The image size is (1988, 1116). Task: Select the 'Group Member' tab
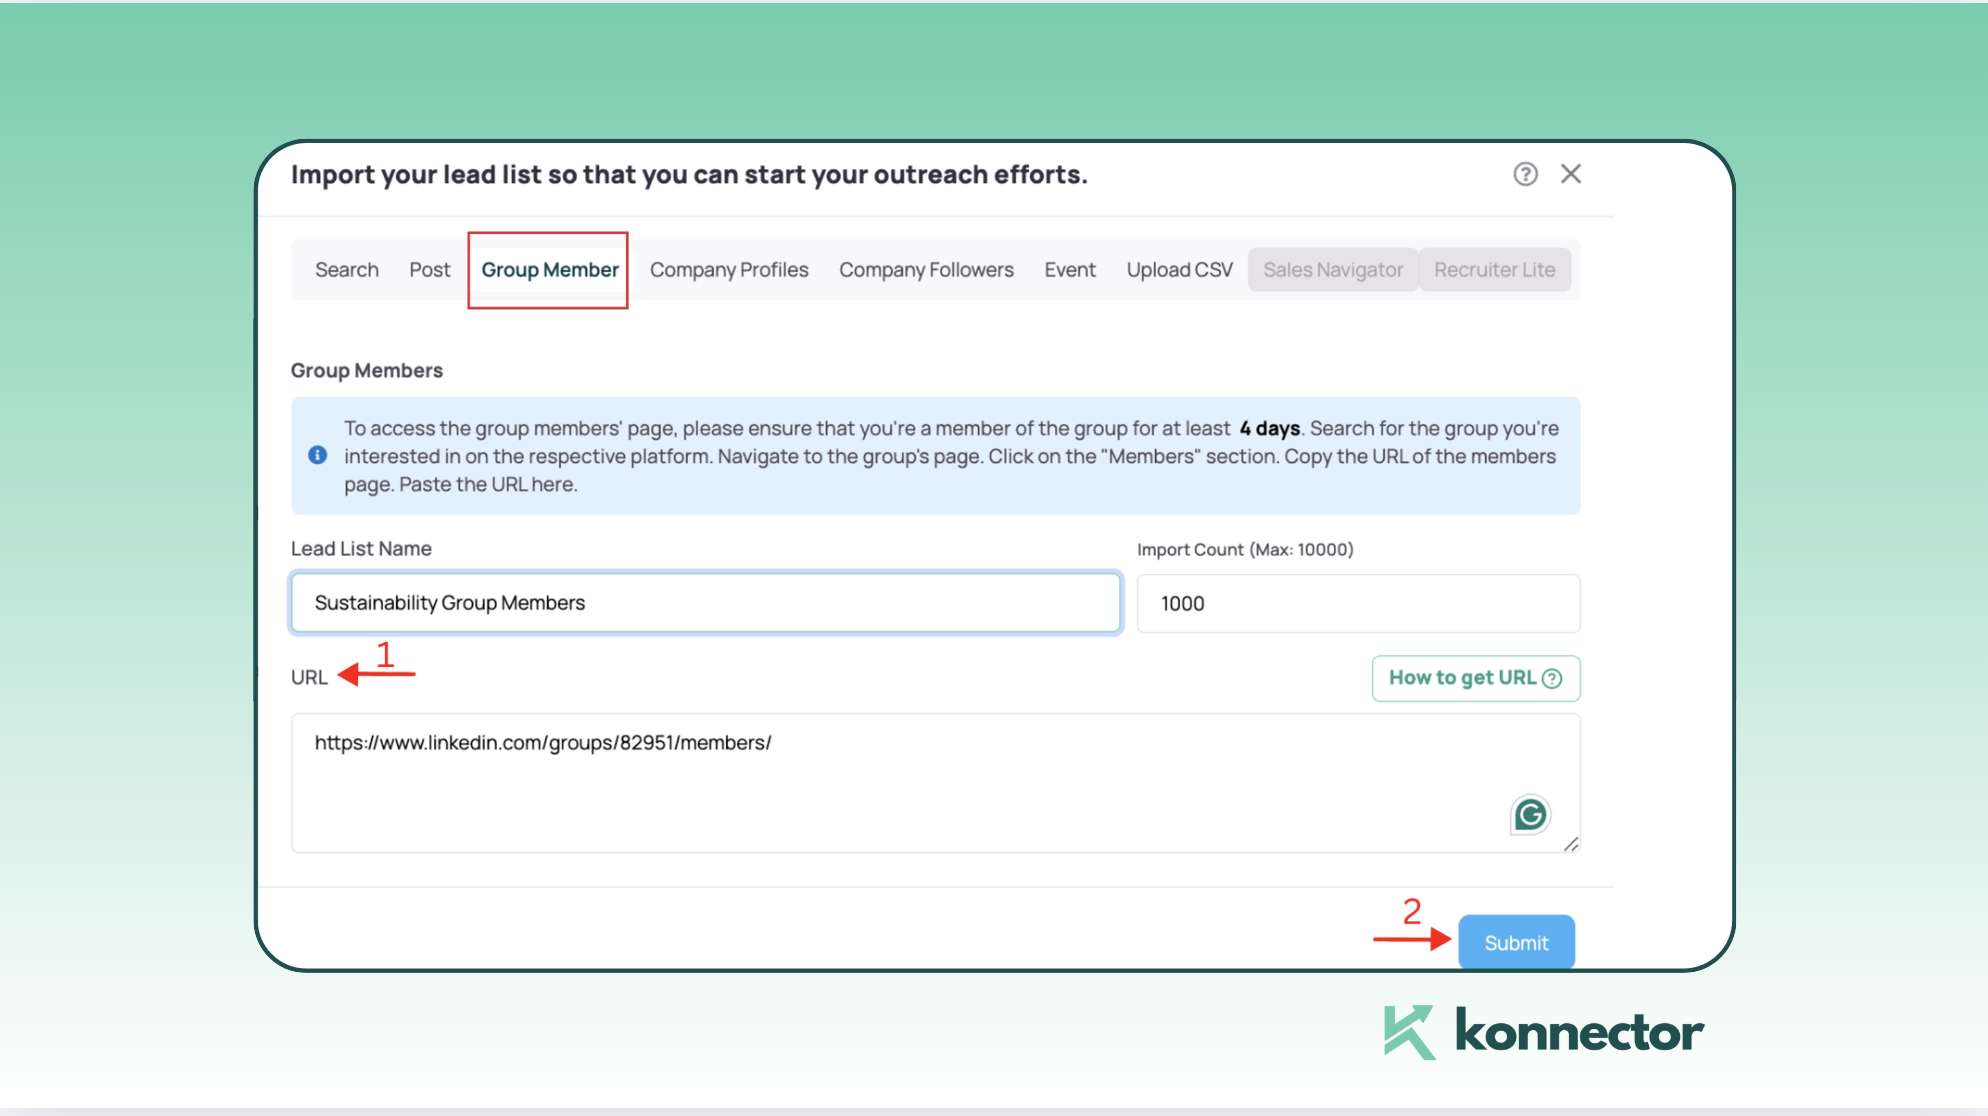click(550, 269)
